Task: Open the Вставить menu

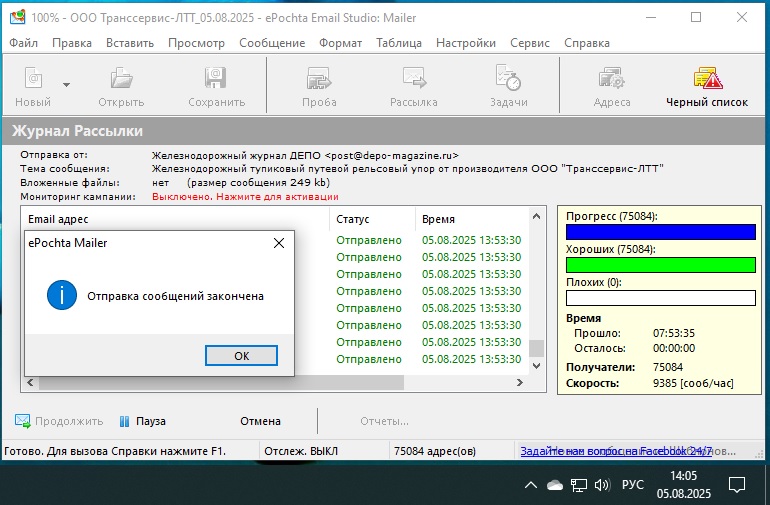Action: (130, 43)
